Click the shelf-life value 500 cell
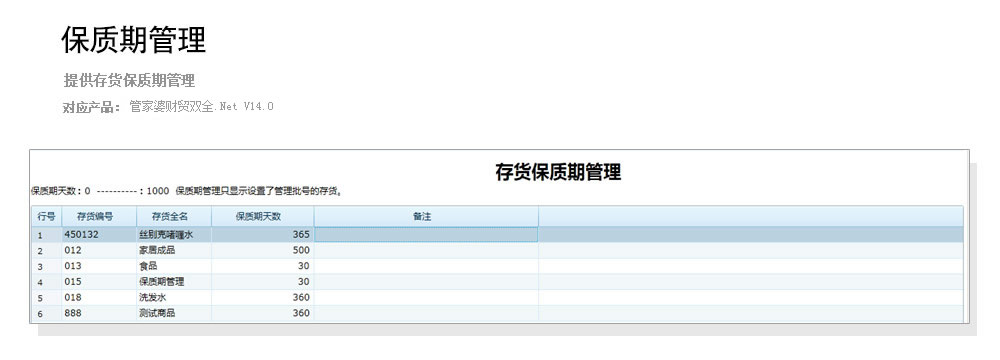The image size is (1000, 360). [x=262, y=250]
